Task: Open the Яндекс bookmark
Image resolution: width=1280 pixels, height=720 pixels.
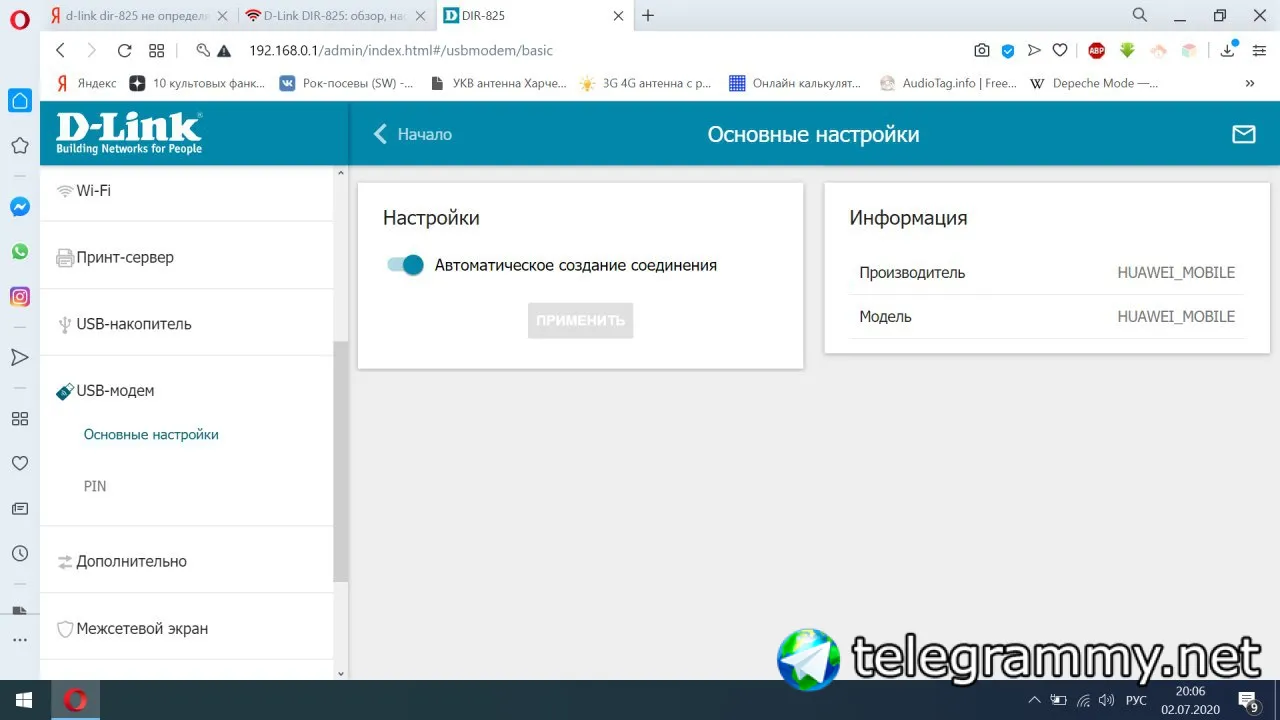Action: pyautogui.click(x=86, y=84)
